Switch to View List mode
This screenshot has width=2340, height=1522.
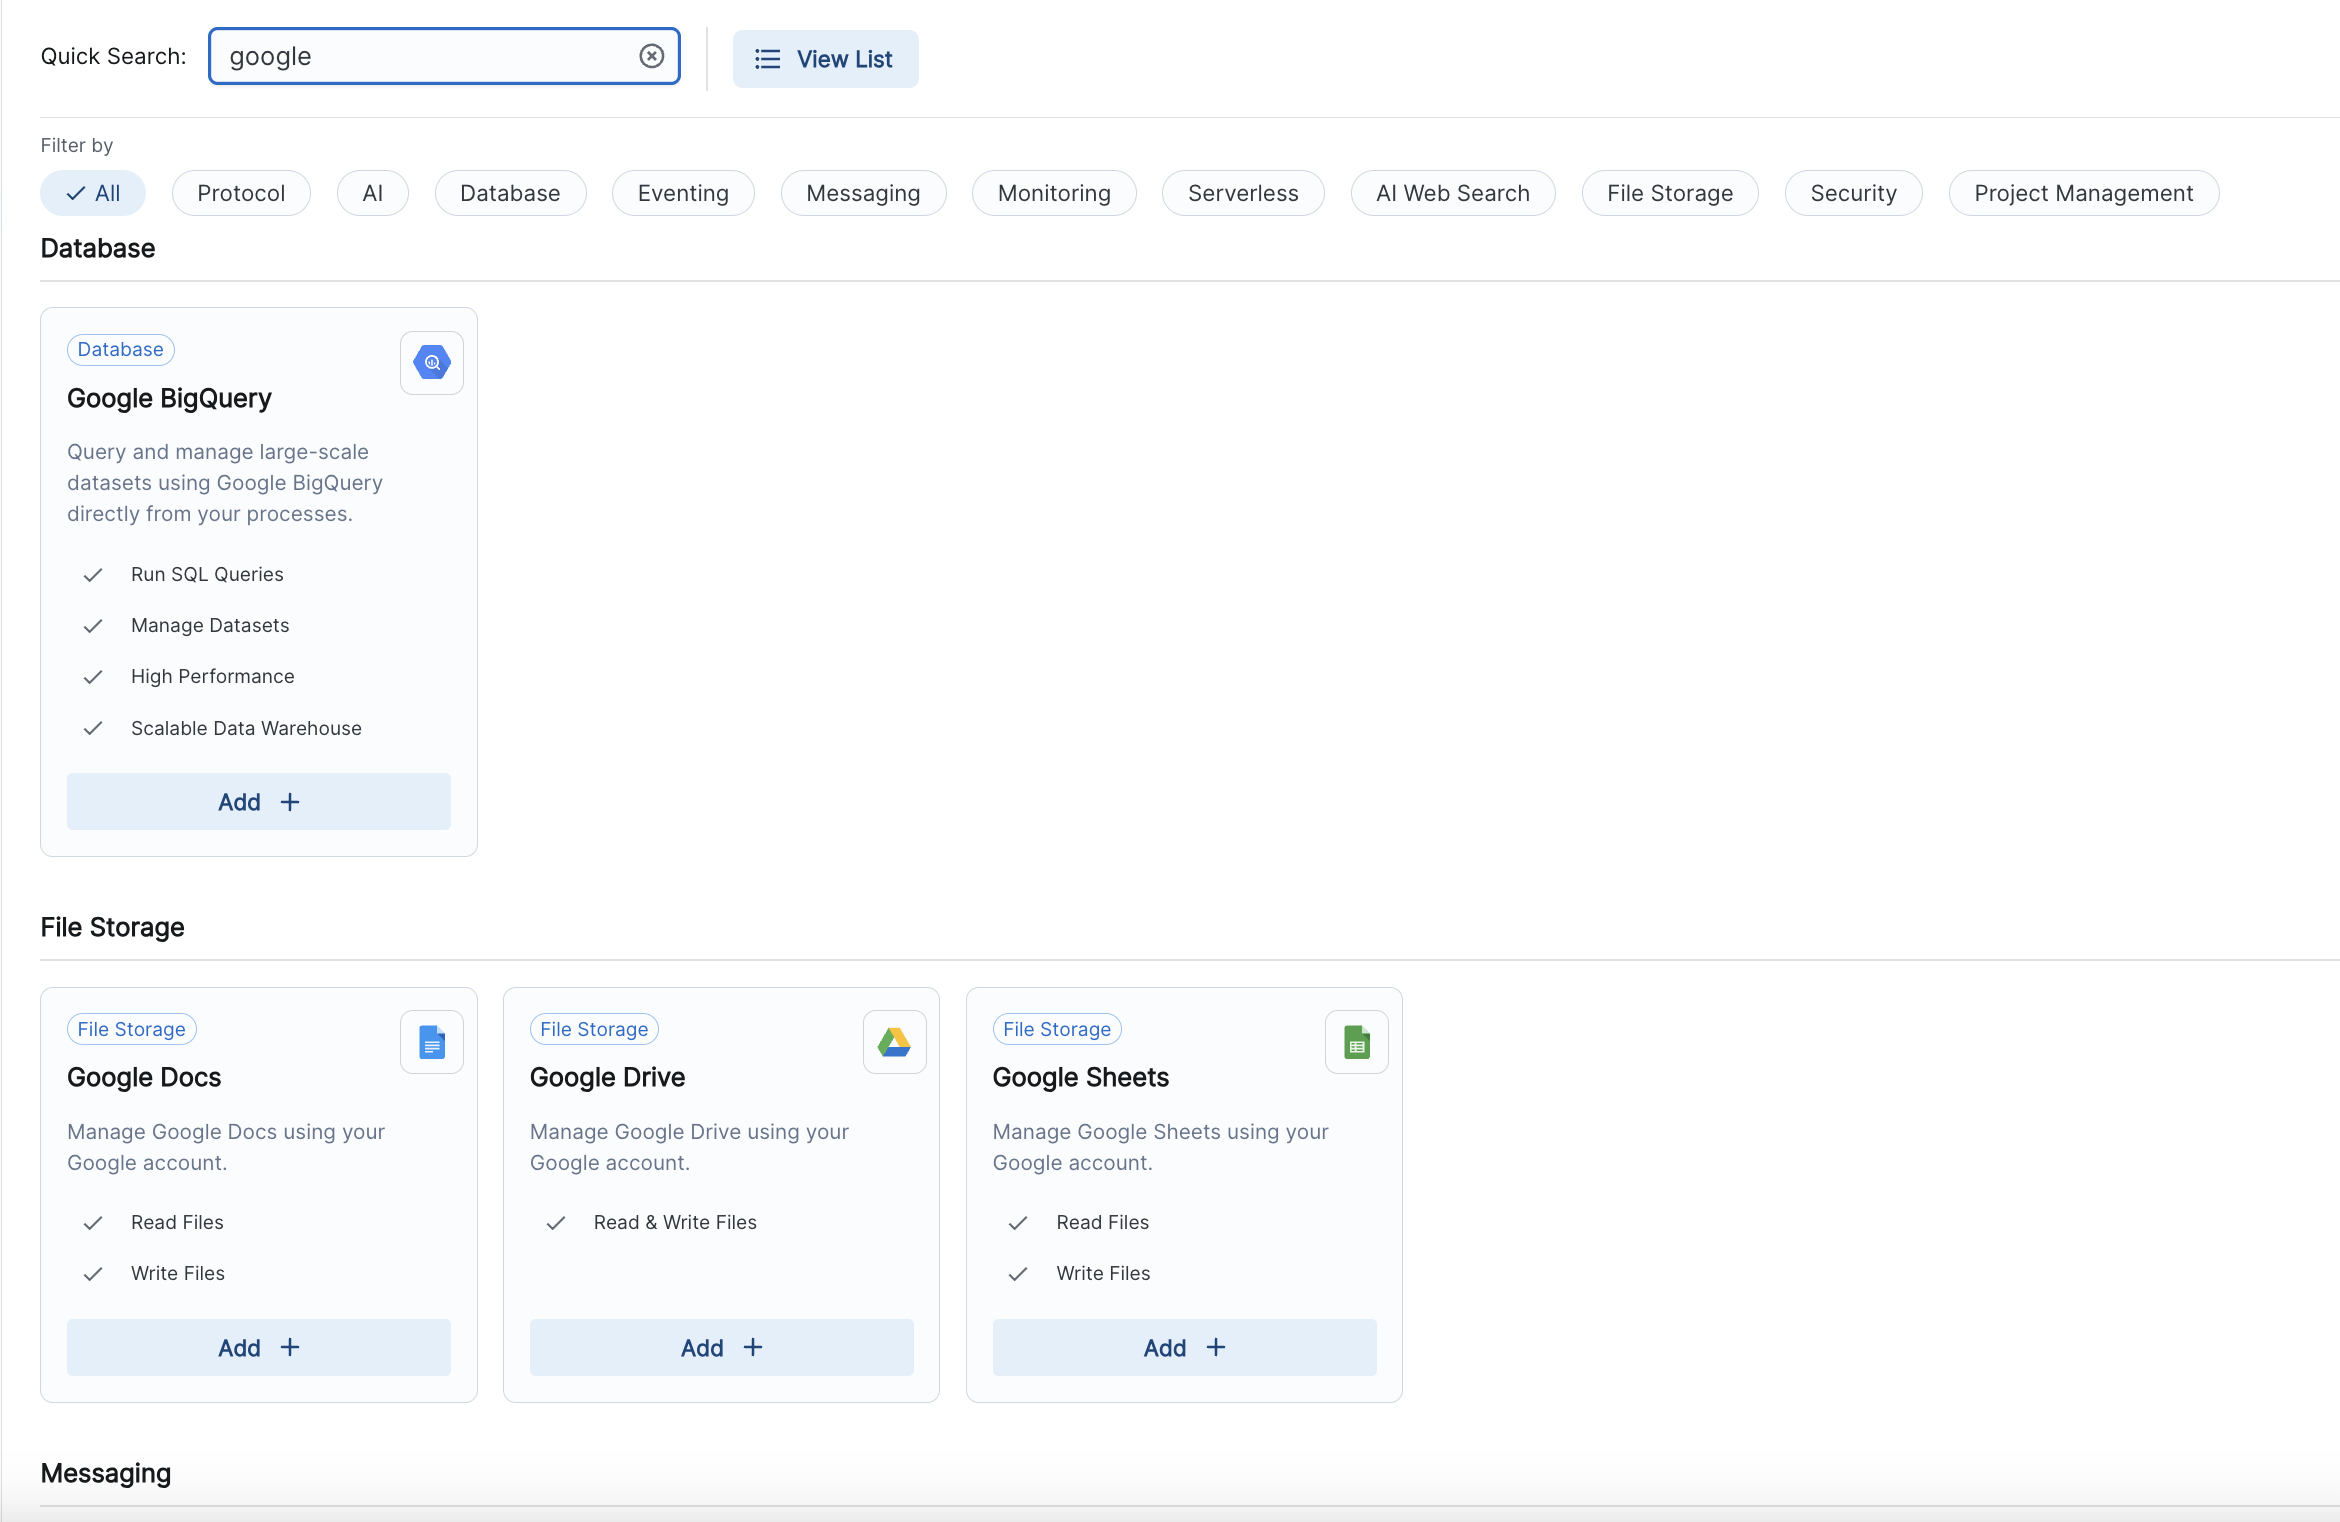tap(825, 59)
